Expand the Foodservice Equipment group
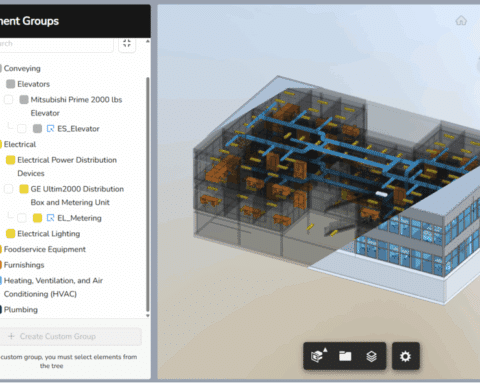Viewport: 480px width, 384px height. [x=45, y=249]
